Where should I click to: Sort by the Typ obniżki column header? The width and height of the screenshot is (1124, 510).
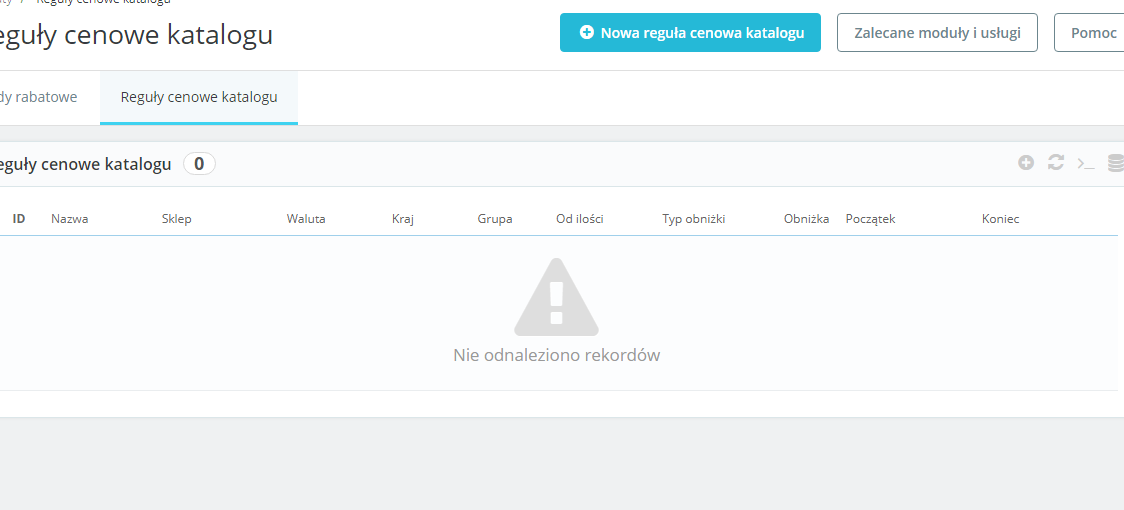point(694,219)
